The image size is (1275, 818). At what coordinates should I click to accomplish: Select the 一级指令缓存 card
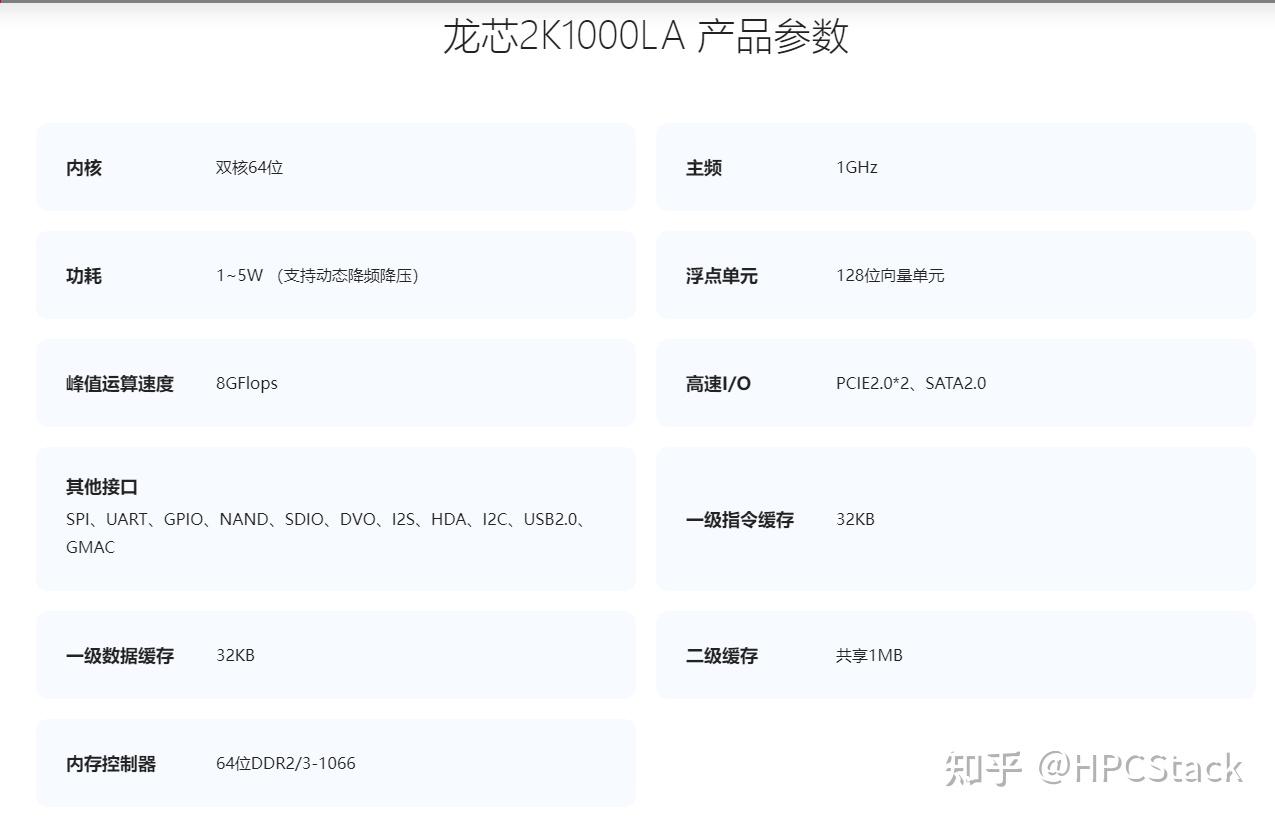954,519
